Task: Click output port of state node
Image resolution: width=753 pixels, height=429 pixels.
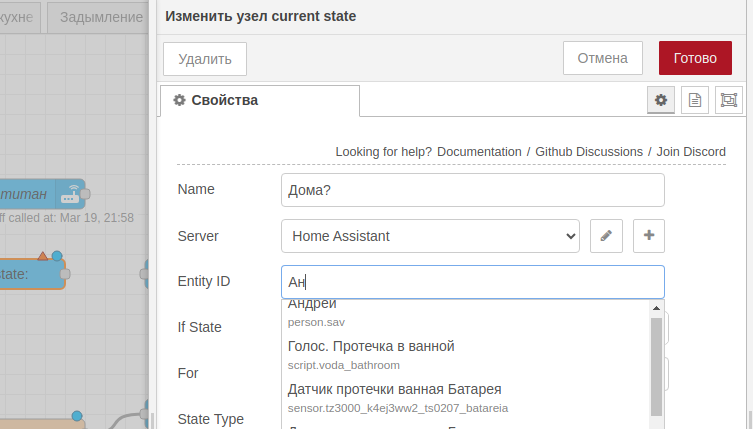Action: pyautogui.click(x=66, y=273)
